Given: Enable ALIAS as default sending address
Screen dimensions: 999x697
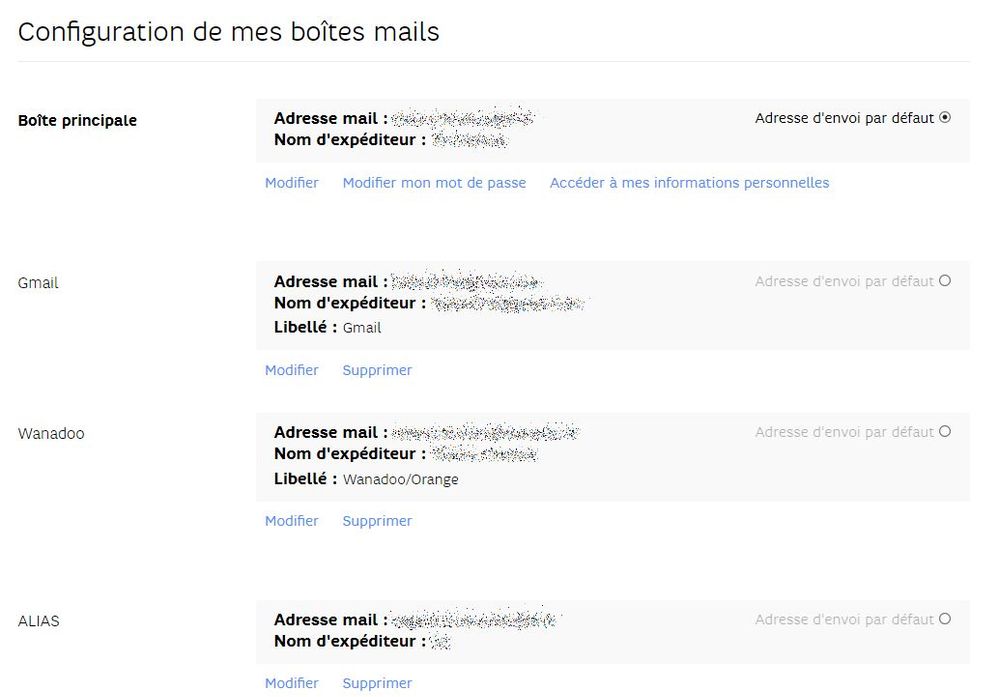Looking at the screenshot, I should tap(945, 619).
